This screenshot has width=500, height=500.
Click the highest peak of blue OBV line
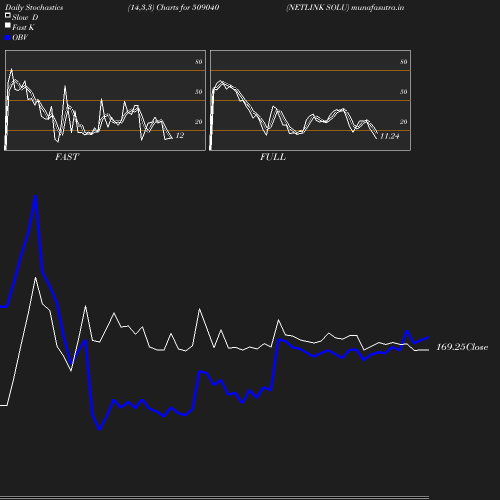(x=36, y=196)
